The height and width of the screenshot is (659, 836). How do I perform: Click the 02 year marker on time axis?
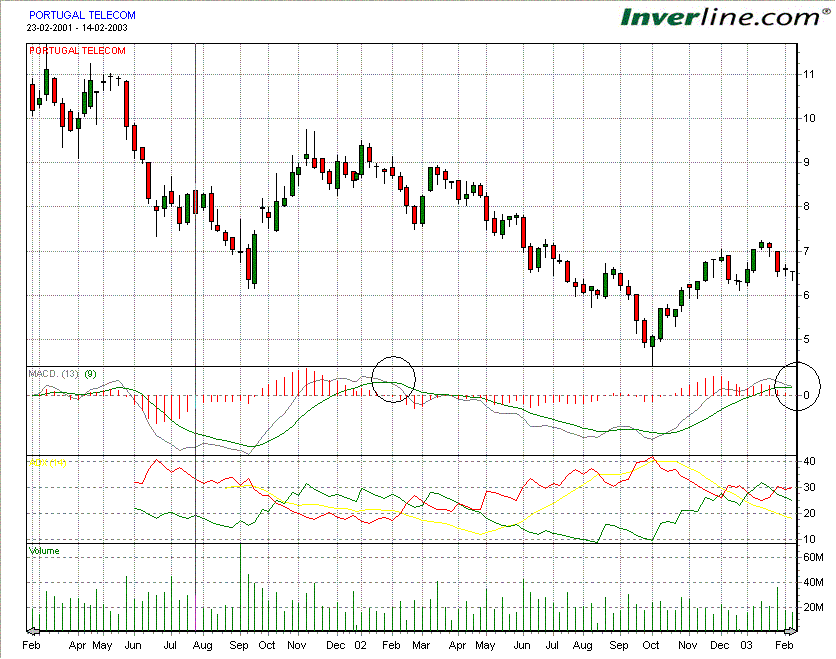360,645
